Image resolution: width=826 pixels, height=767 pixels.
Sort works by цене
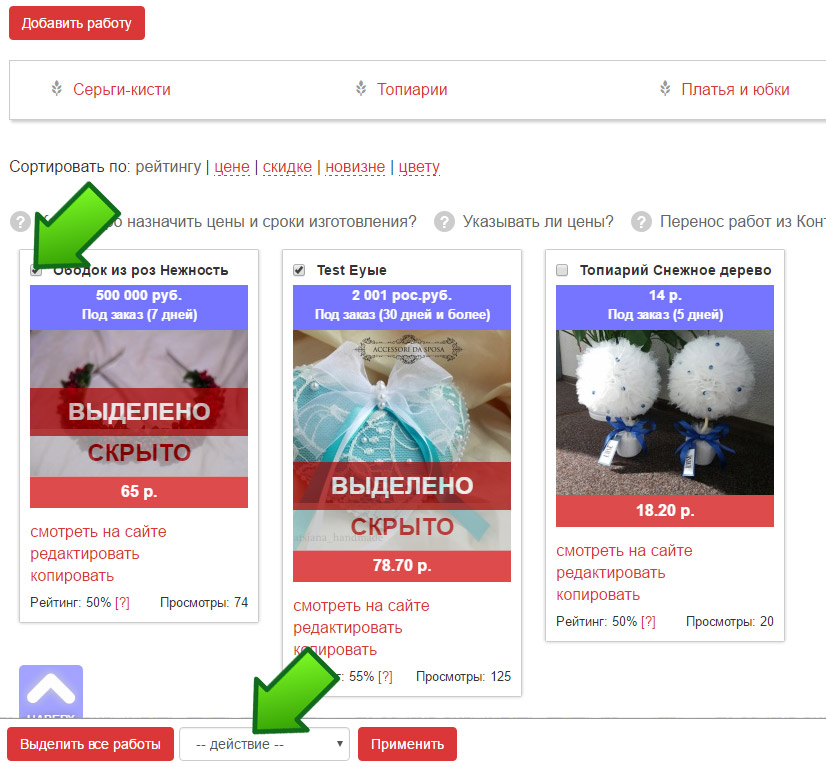click(232, 166)
